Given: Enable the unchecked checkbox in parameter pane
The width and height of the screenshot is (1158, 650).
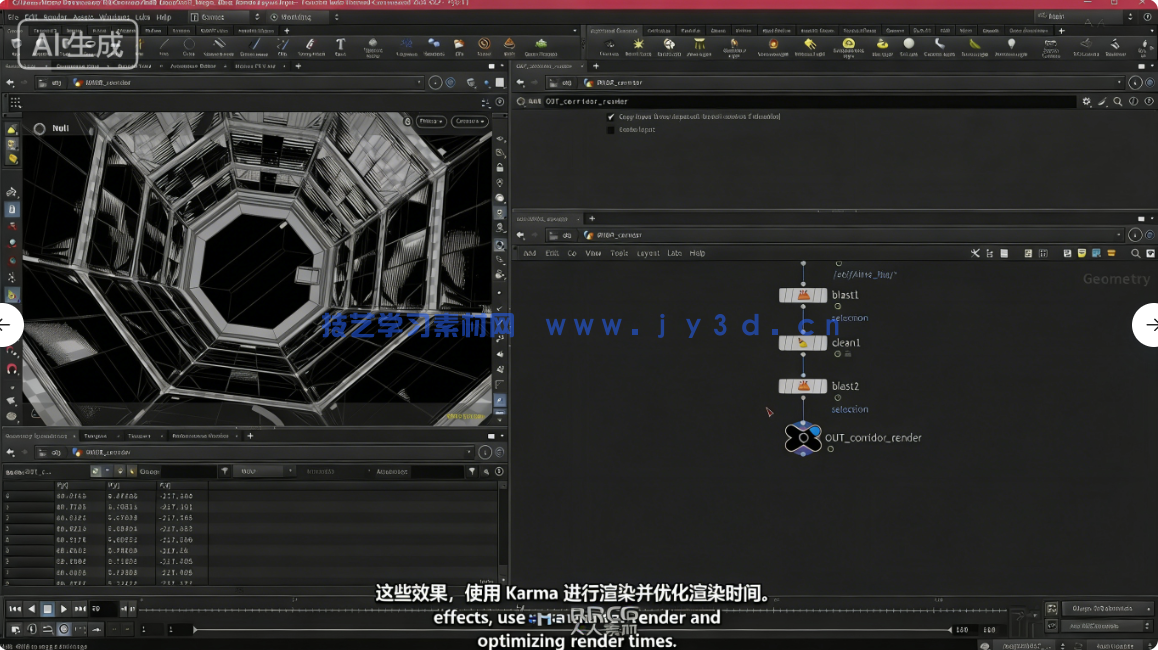Looking at the screenshot, I should coord(611,130).
